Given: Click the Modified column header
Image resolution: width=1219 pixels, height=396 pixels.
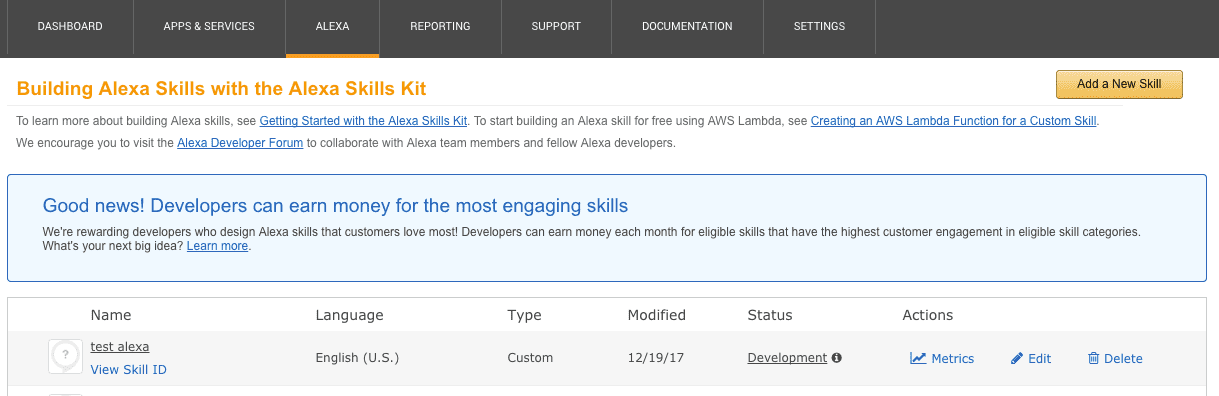Looking at the screenshot, I should pyautogui.click(x=657, y=315).
